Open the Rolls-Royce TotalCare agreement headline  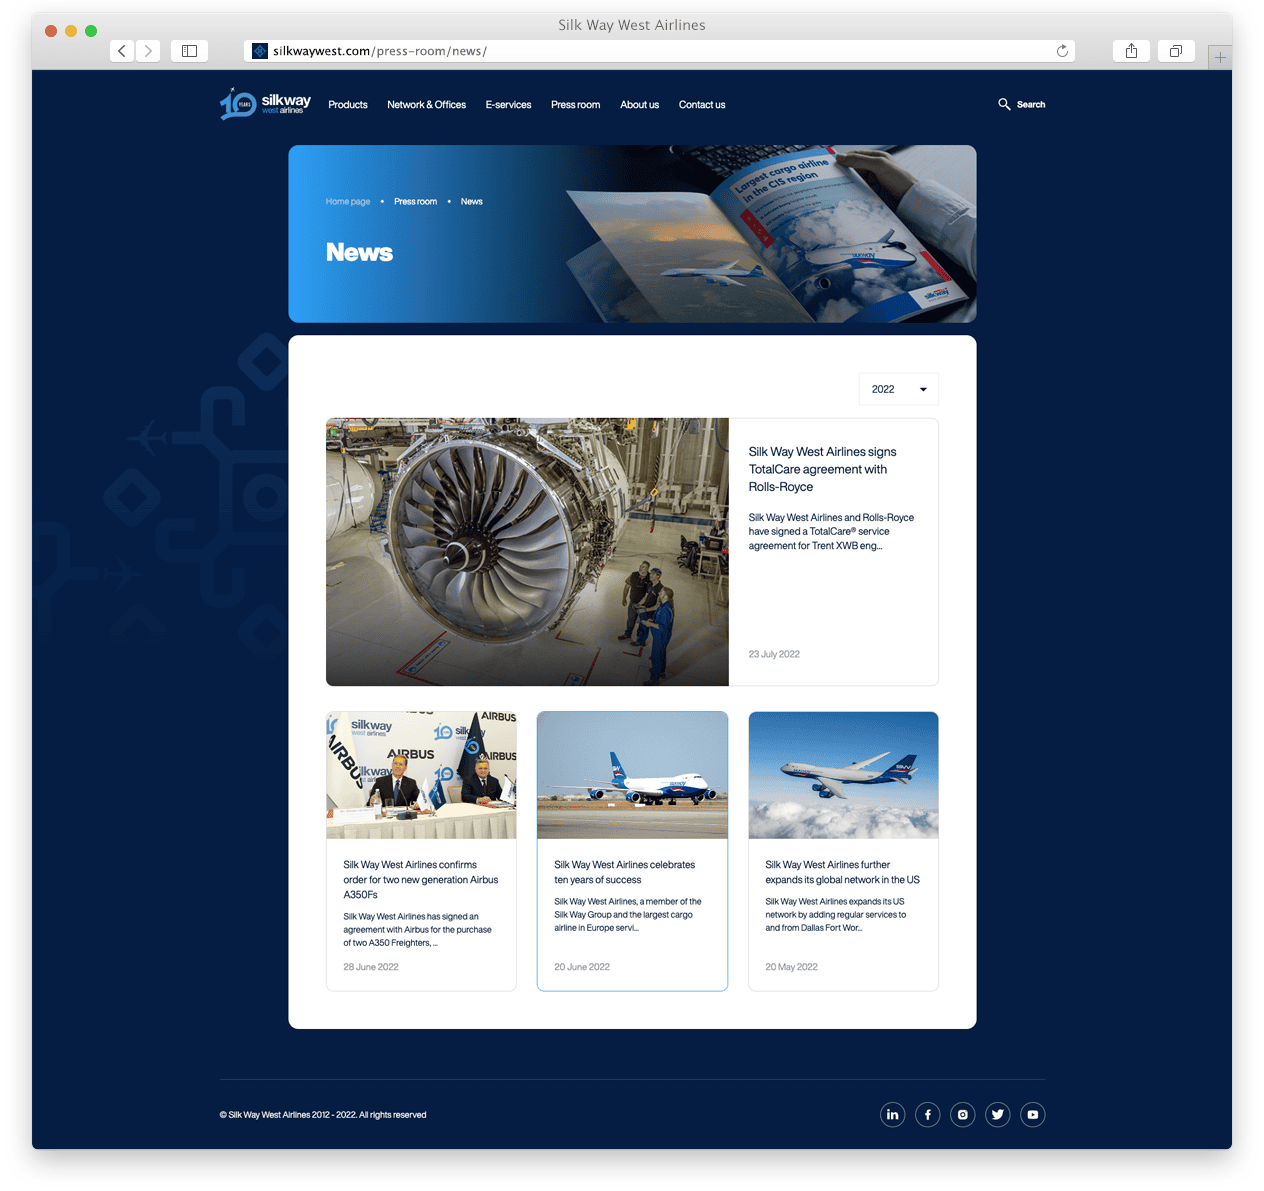tap(822, 469)
